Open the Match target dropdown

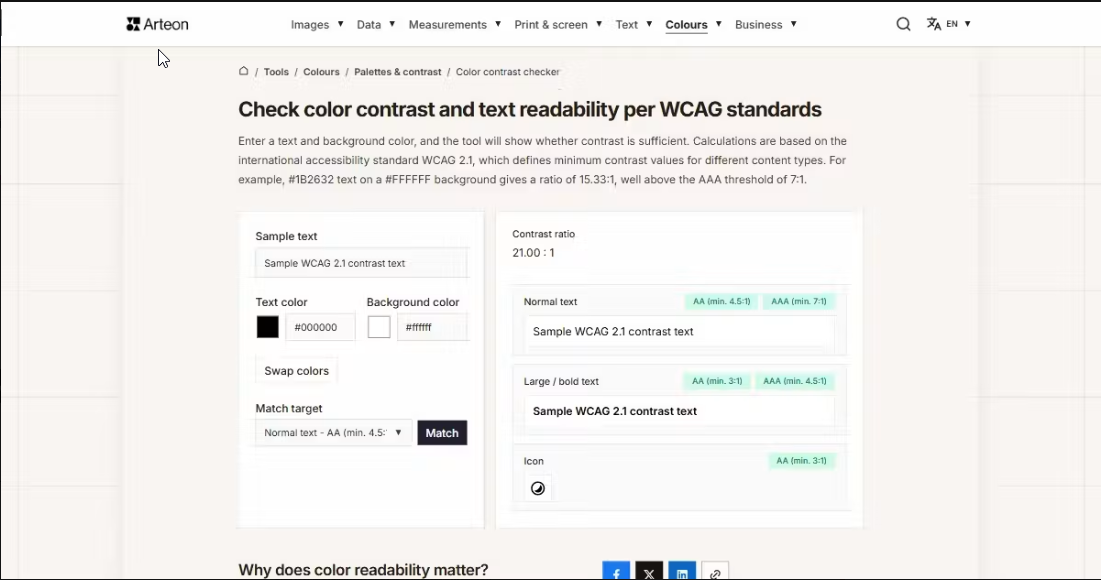334,433
